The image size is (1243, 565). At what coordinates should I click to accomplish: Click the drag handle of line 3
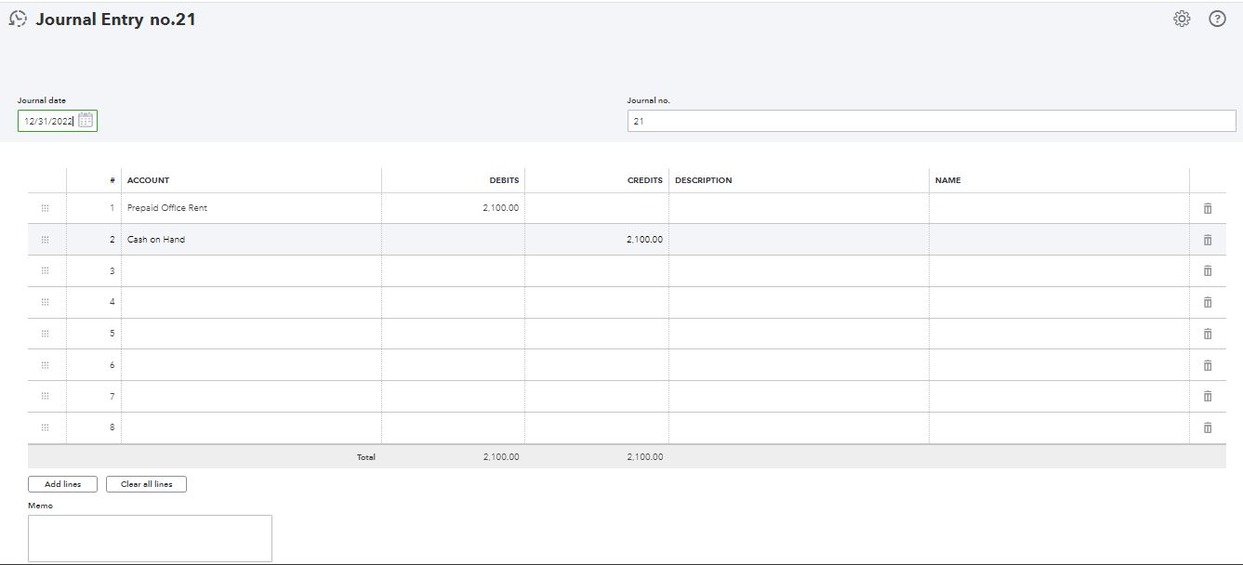(45, 271)
